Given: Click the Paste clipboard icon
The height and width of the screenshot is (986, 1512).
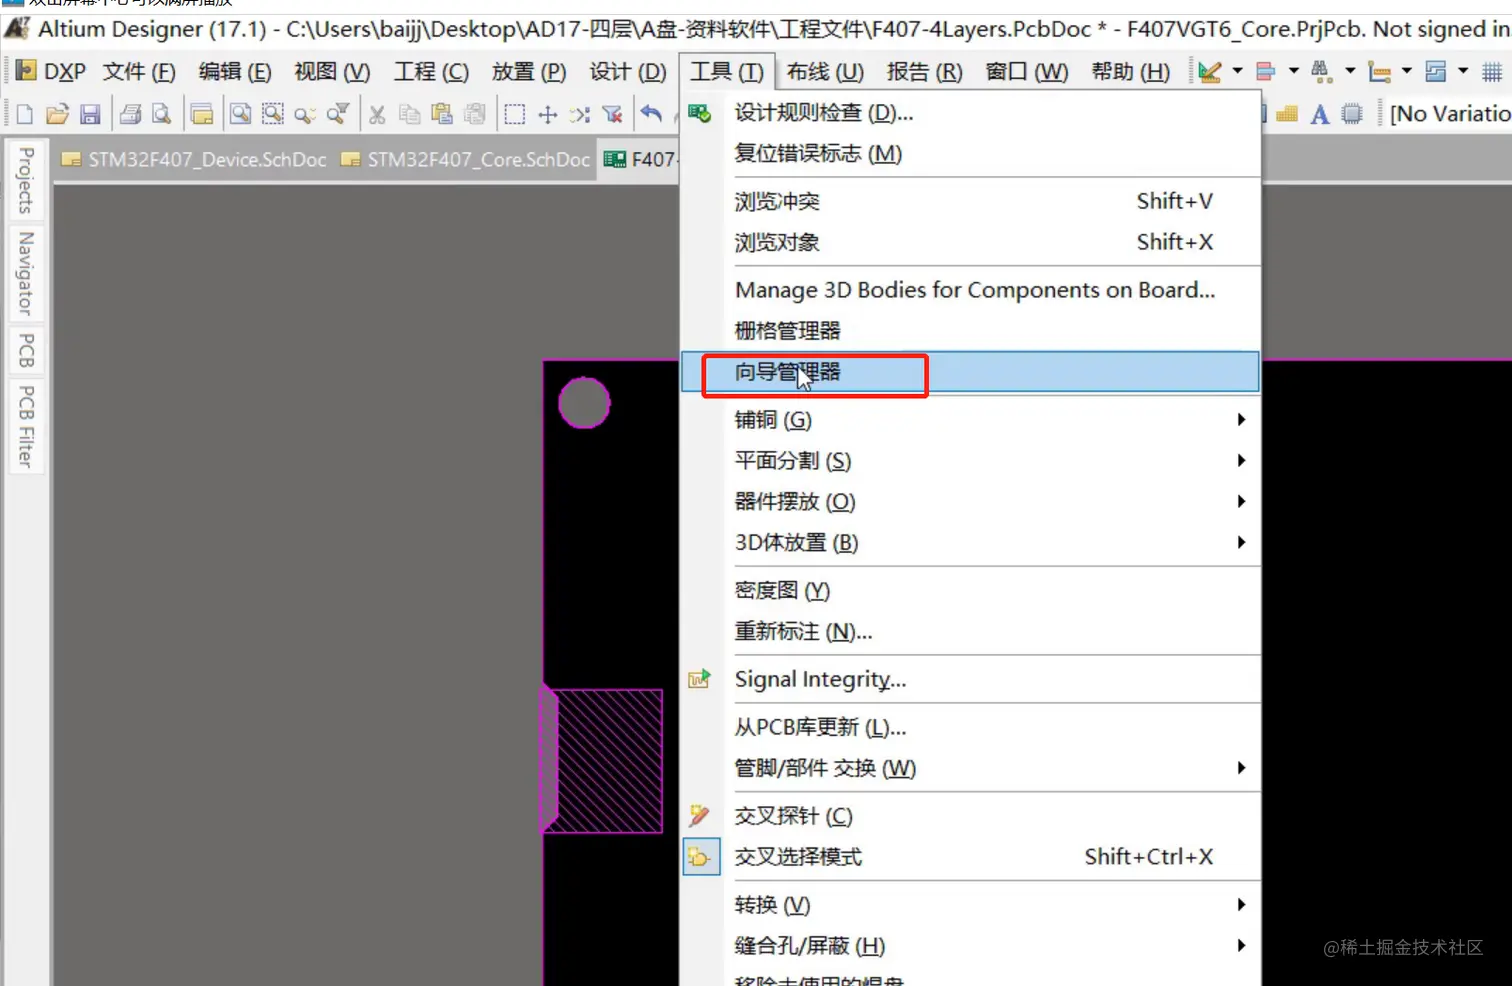Looking at the screenshot, I should point(442,115).
